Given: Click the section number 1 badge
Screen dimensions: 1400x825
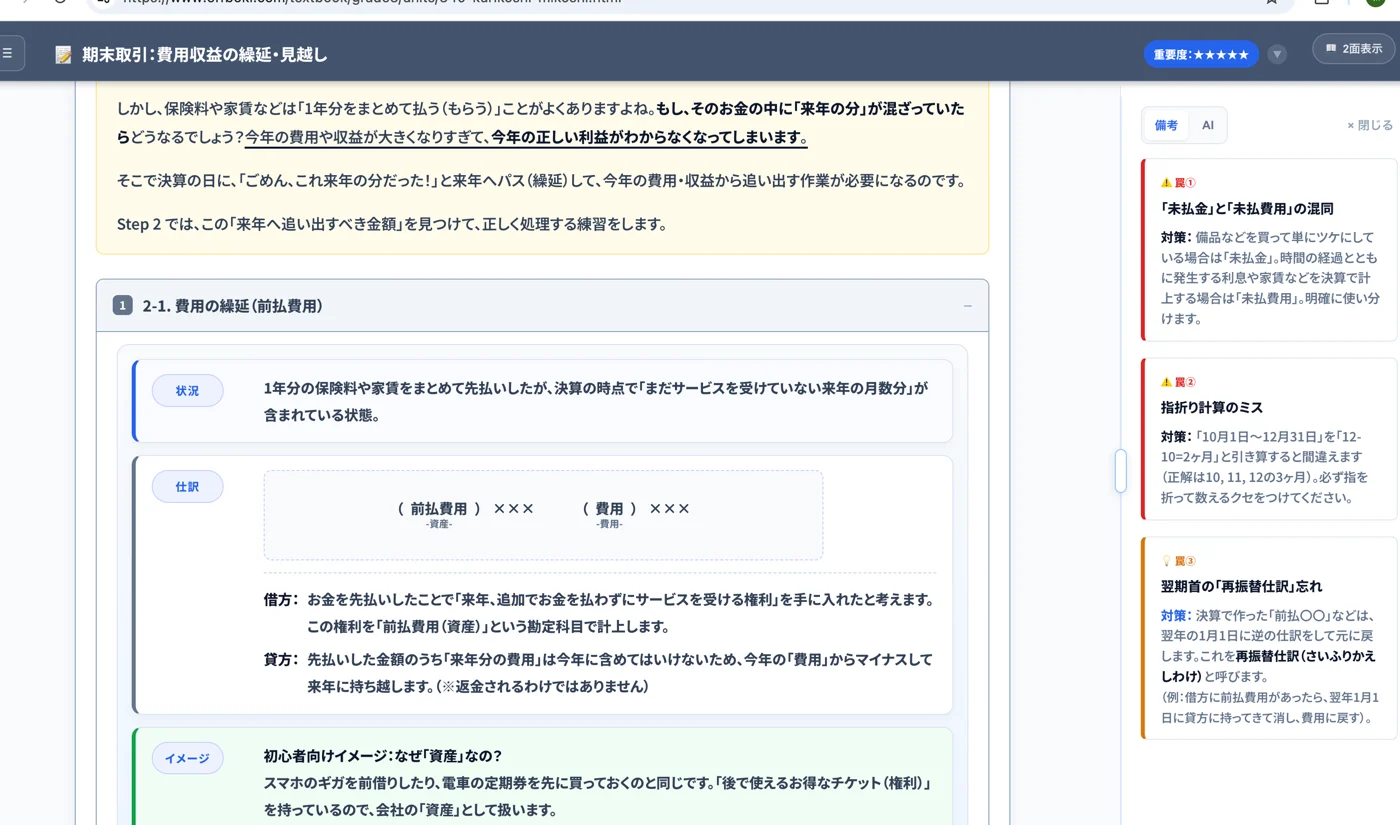Looking at the screenshot, I should (x=123, y=306).
